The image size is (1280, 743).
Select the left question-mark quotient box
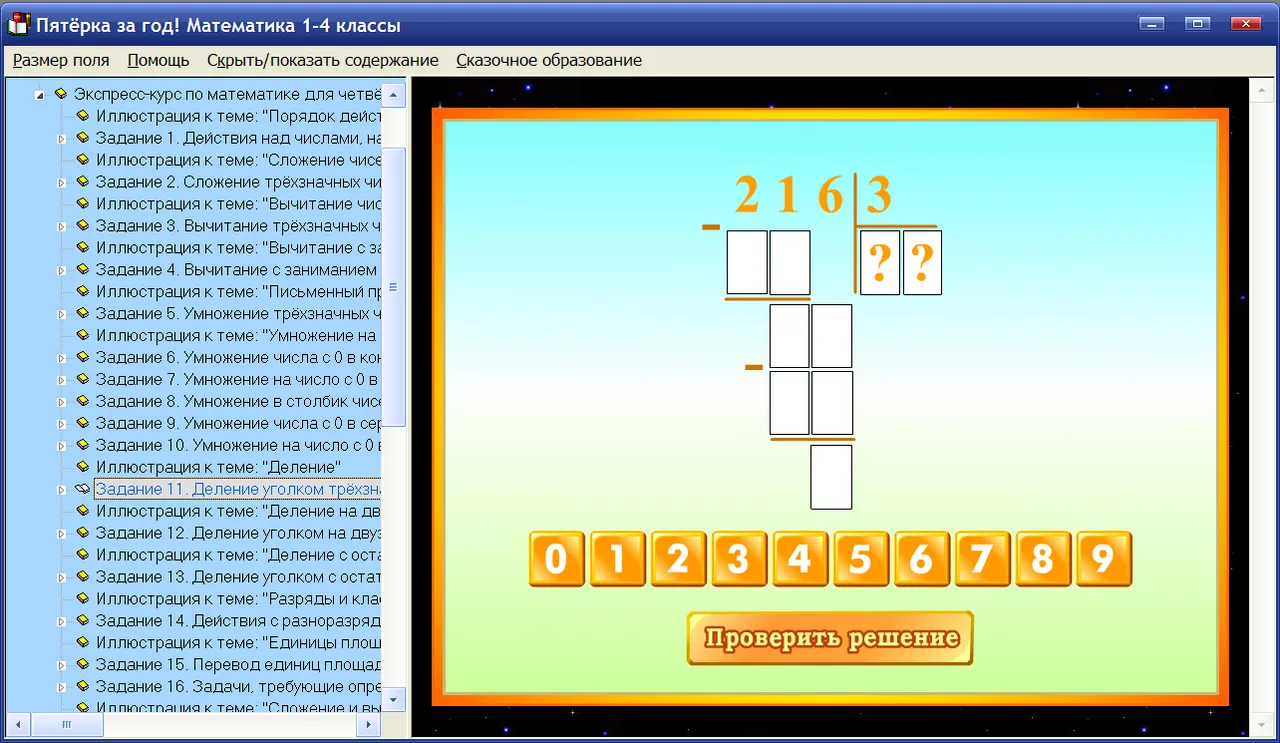coord(880,262)
